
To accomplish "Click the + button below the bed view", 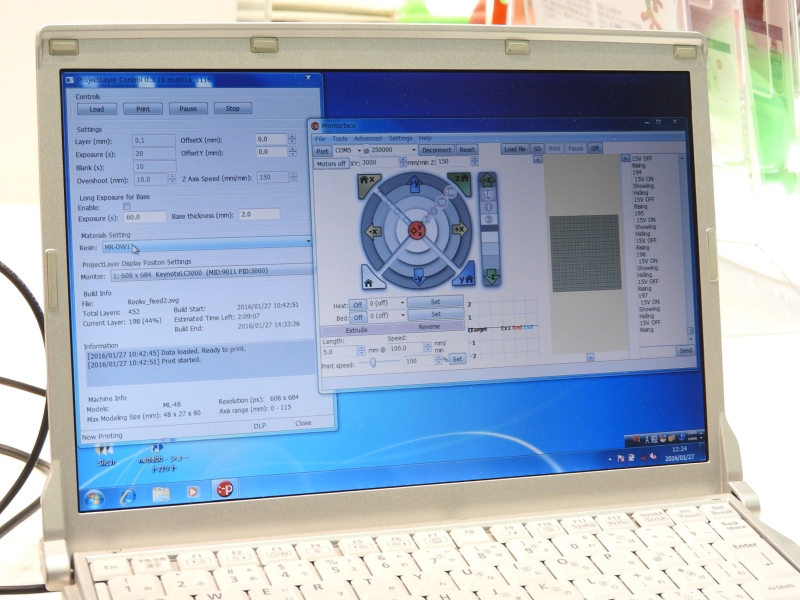I will point(590,357).
